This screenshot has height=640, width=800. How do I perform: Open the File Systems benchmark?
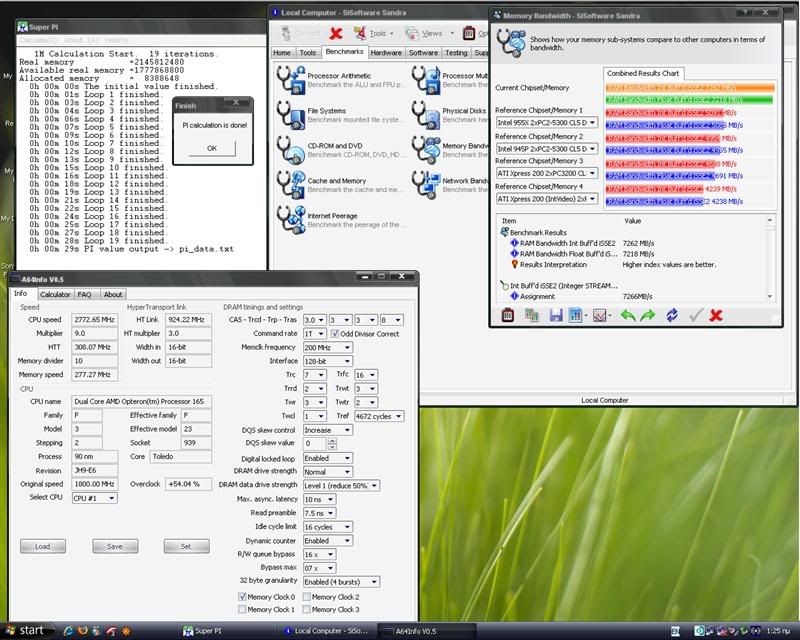(289, 113)
